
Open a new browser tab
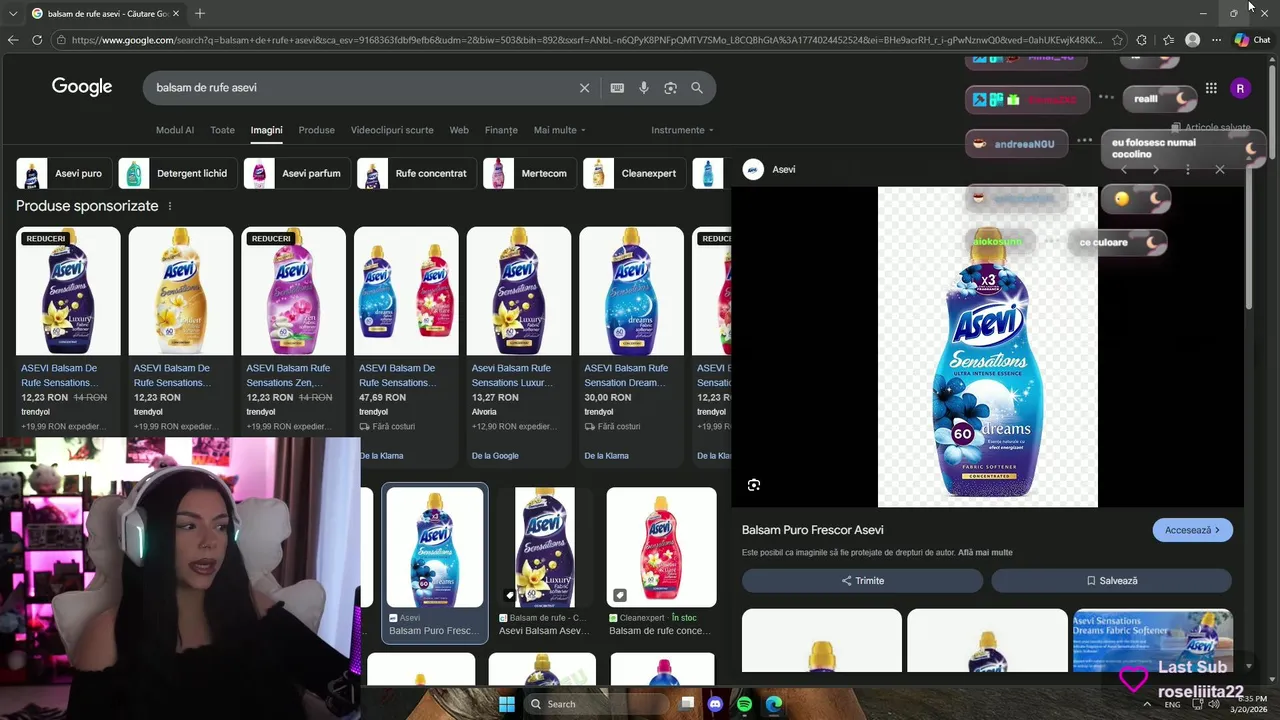coord(200,13)
